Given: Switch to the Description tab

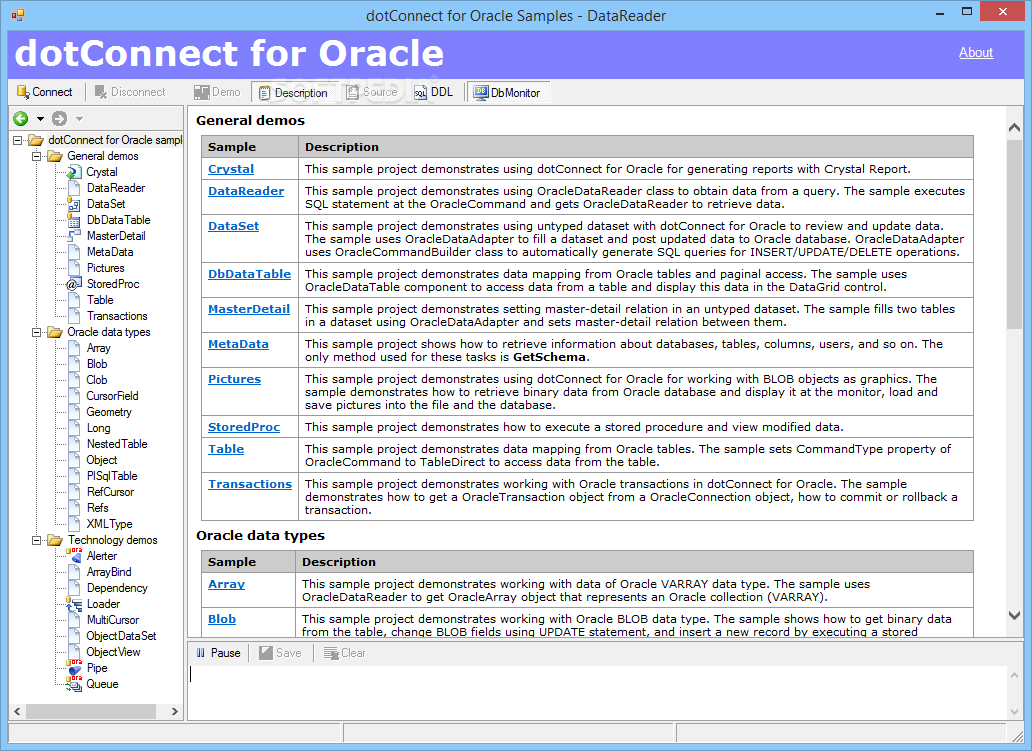Looking at the screenshot, I should pyautogui.click(x=294, y=93).
